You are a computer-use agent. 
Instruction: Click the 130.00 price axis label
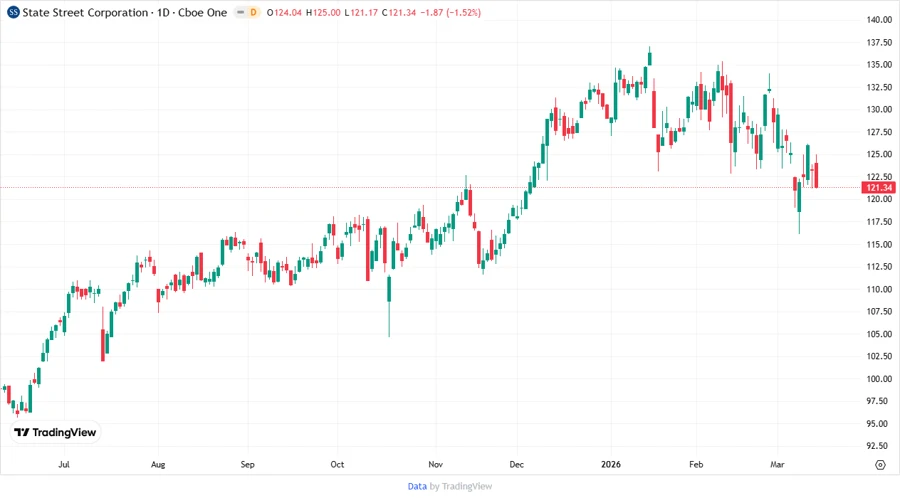click(879, 109)
